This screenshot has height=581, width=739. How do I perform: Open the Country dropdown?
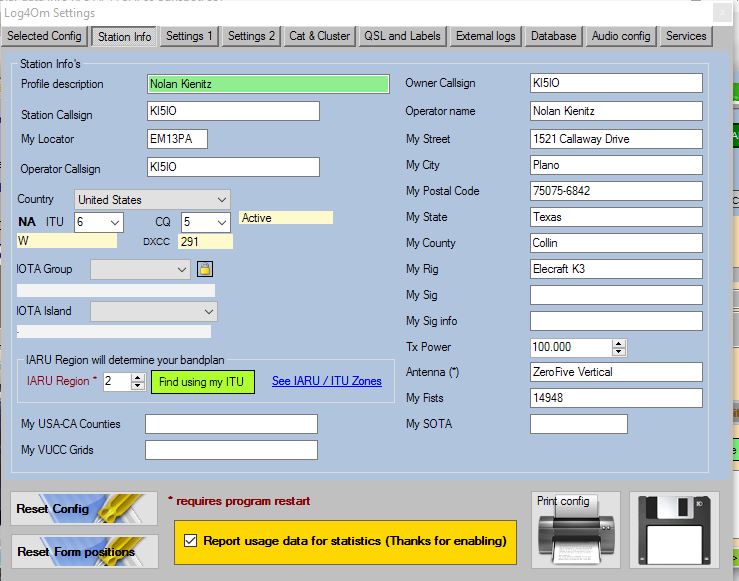coord(152,200)
